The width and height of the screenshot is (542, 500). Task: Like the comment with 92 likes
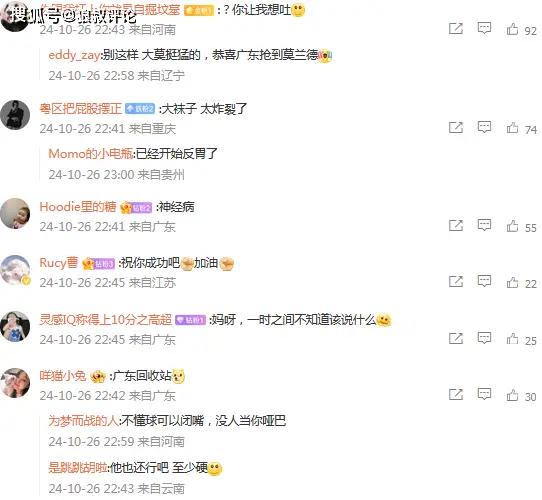[x=512, y=29]
